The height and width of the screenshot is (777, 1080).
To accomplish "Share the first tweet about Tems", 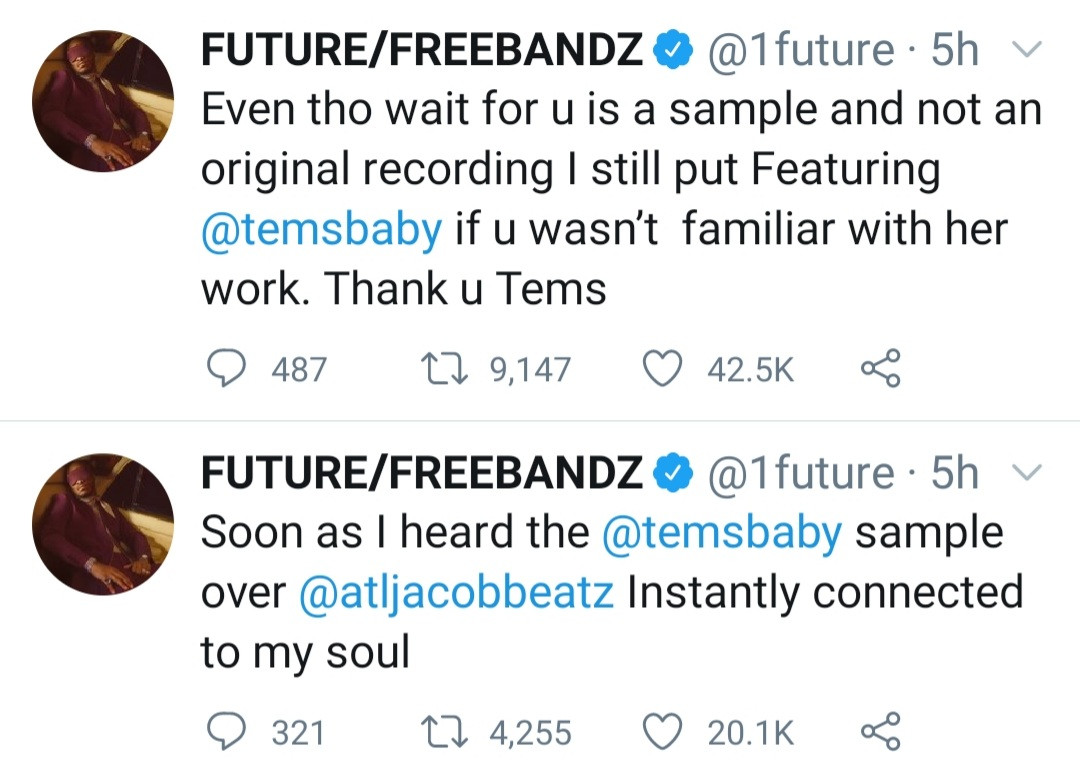I will [x=881, y=370].
